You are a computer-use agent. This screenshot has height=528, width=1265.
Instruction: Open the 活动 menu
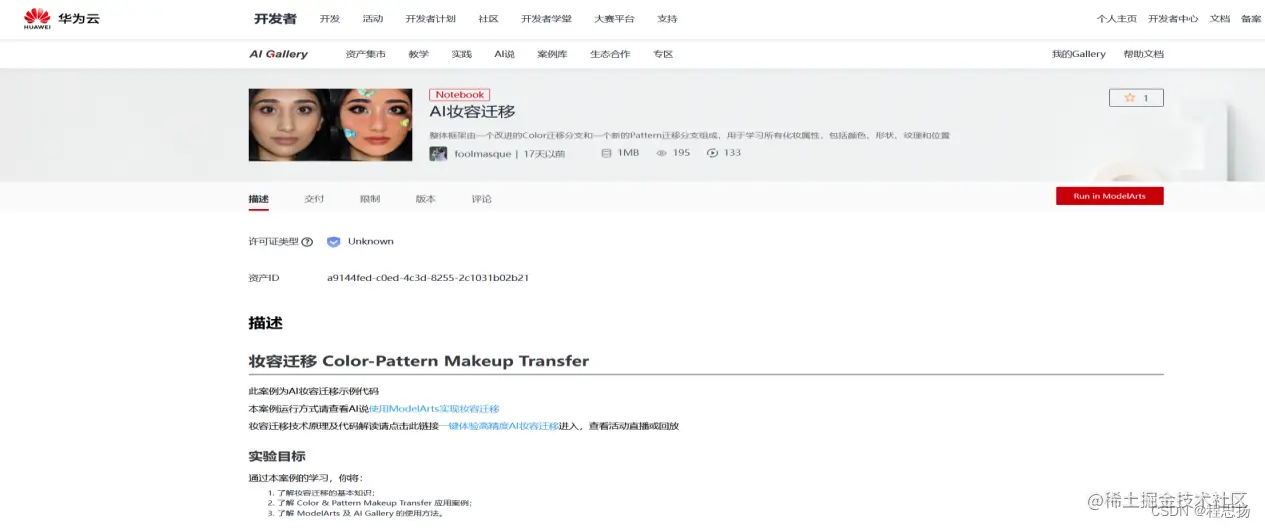373,19
